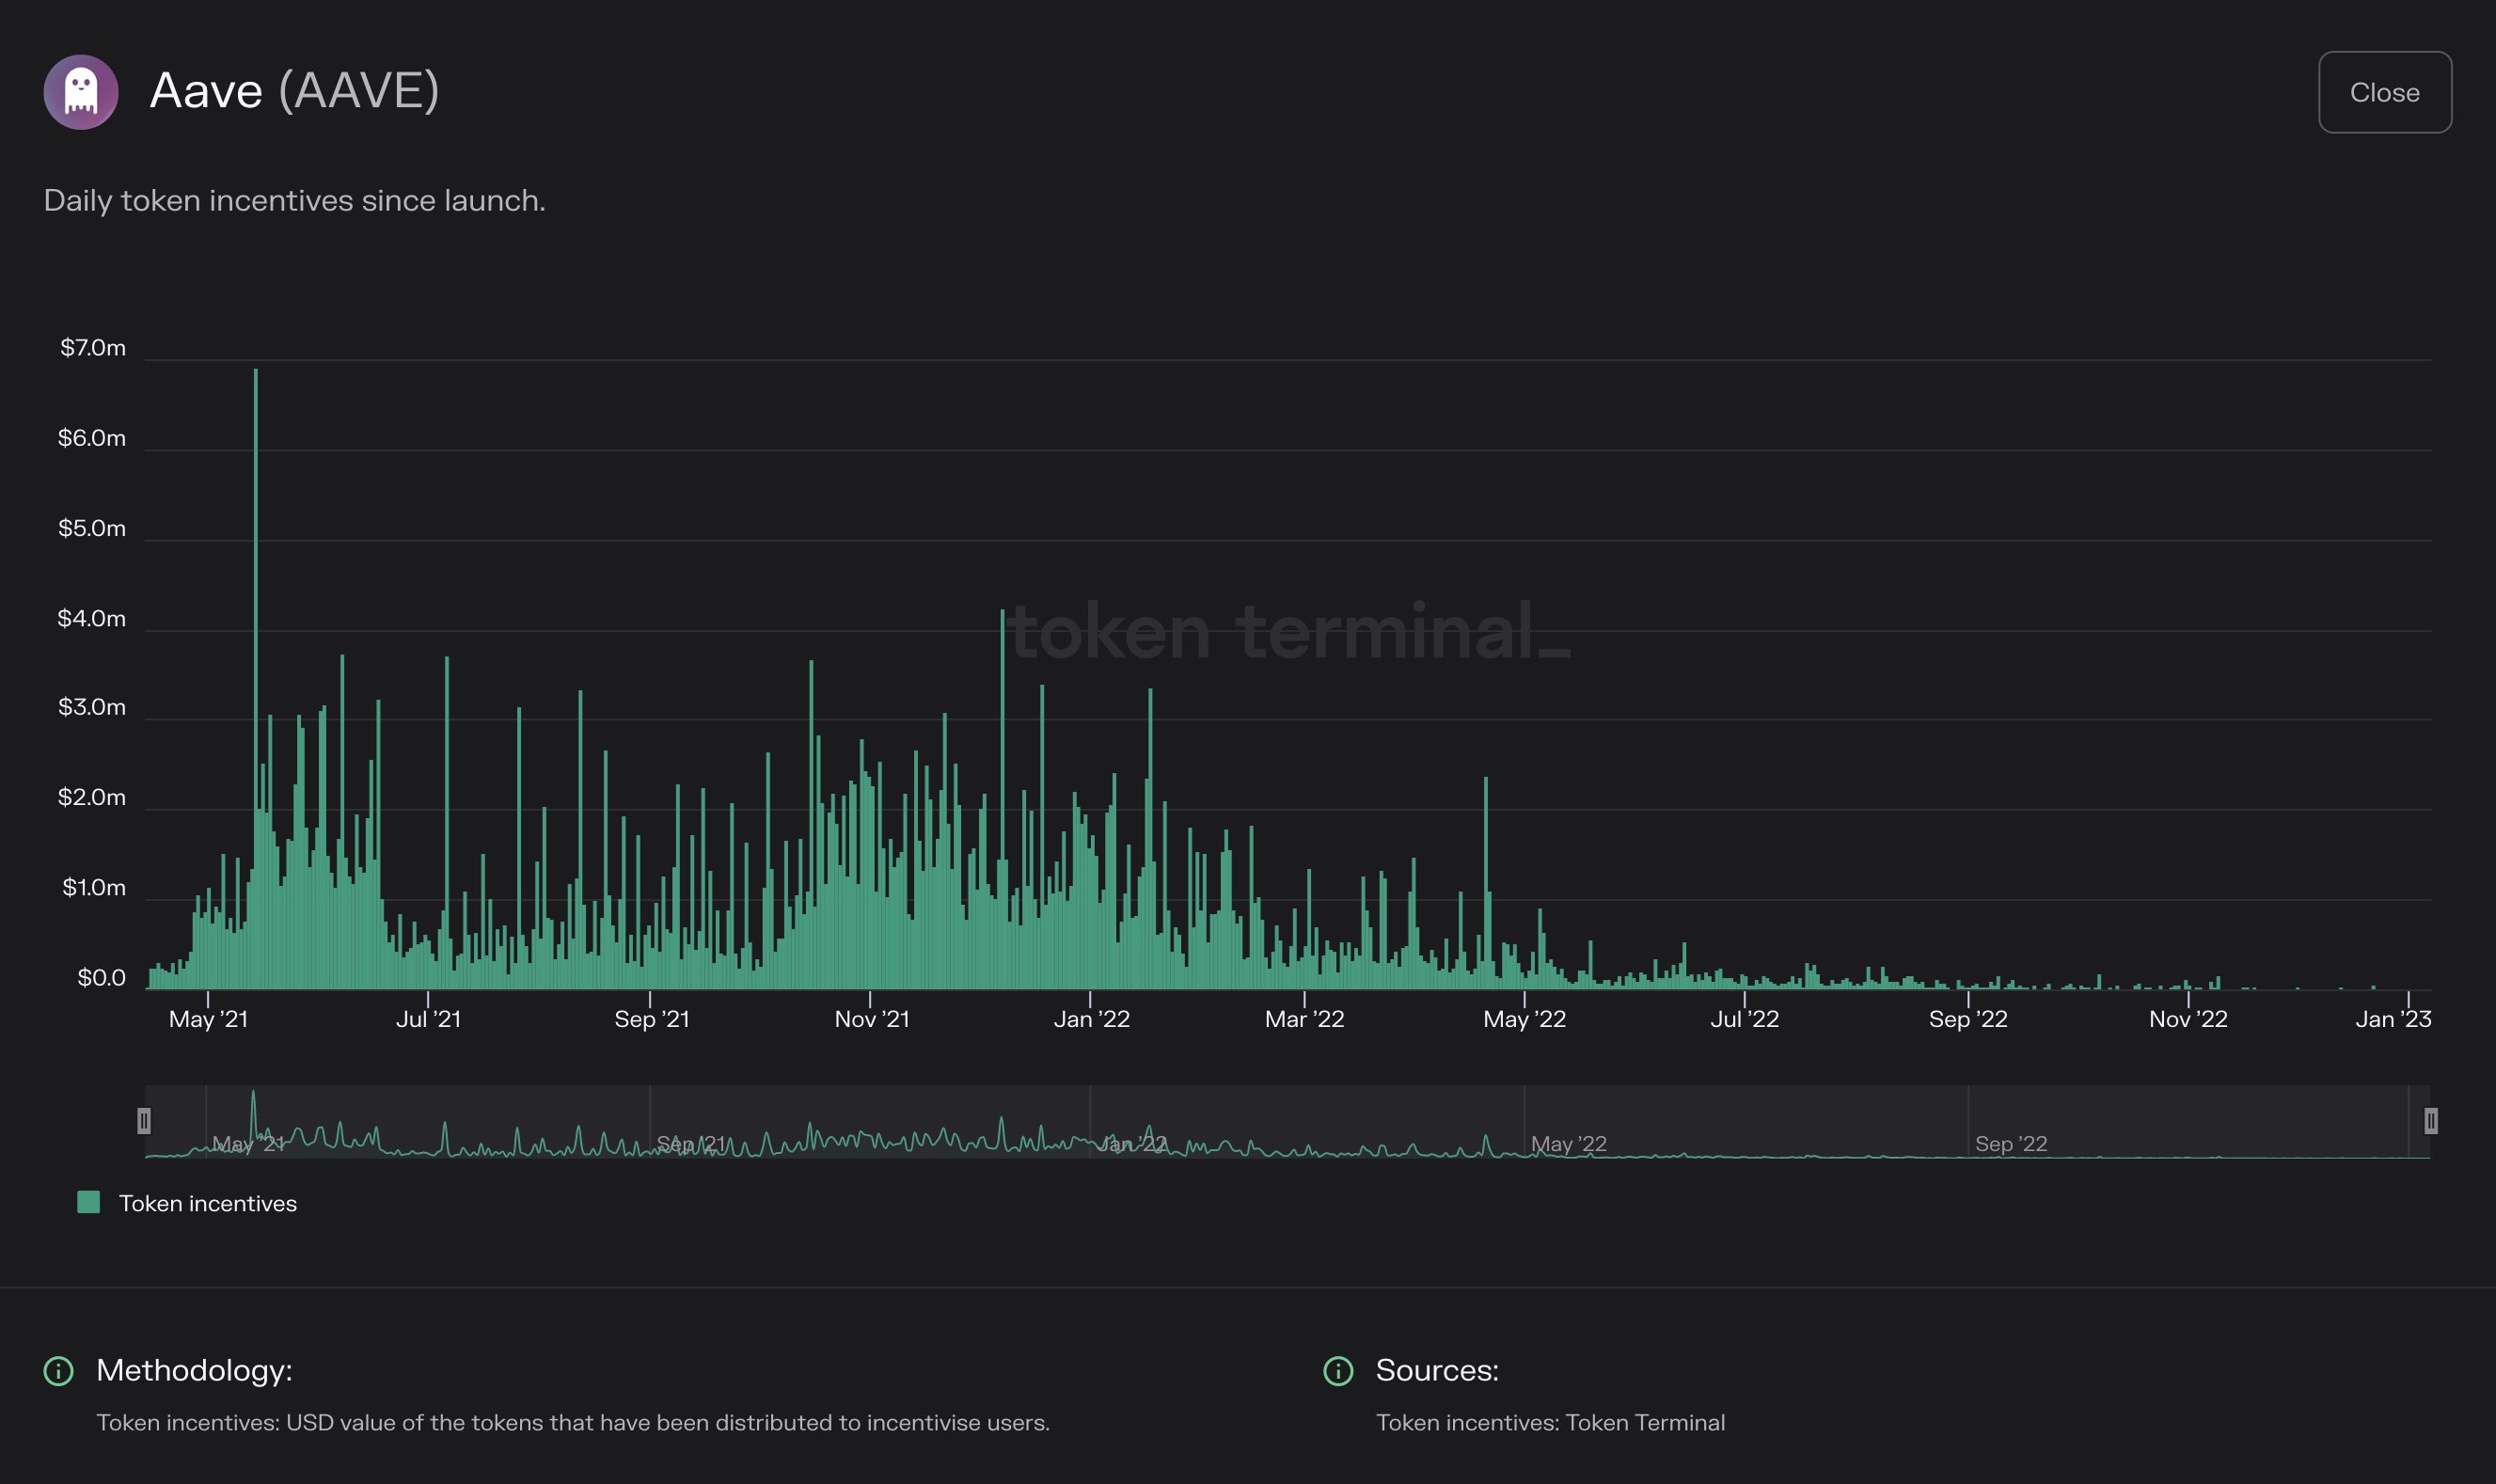Click the Aave ghost logo icon
Image resolution: width=2496 pixels, height=1484 pixels.
(81, 92)
